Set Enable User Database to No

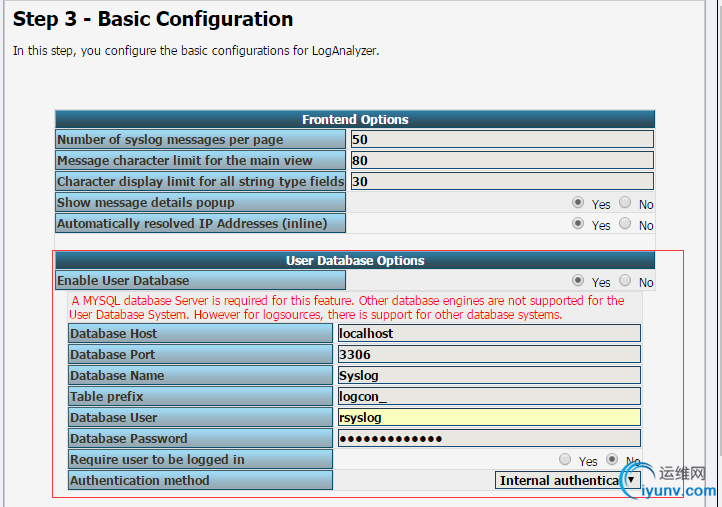625,280
